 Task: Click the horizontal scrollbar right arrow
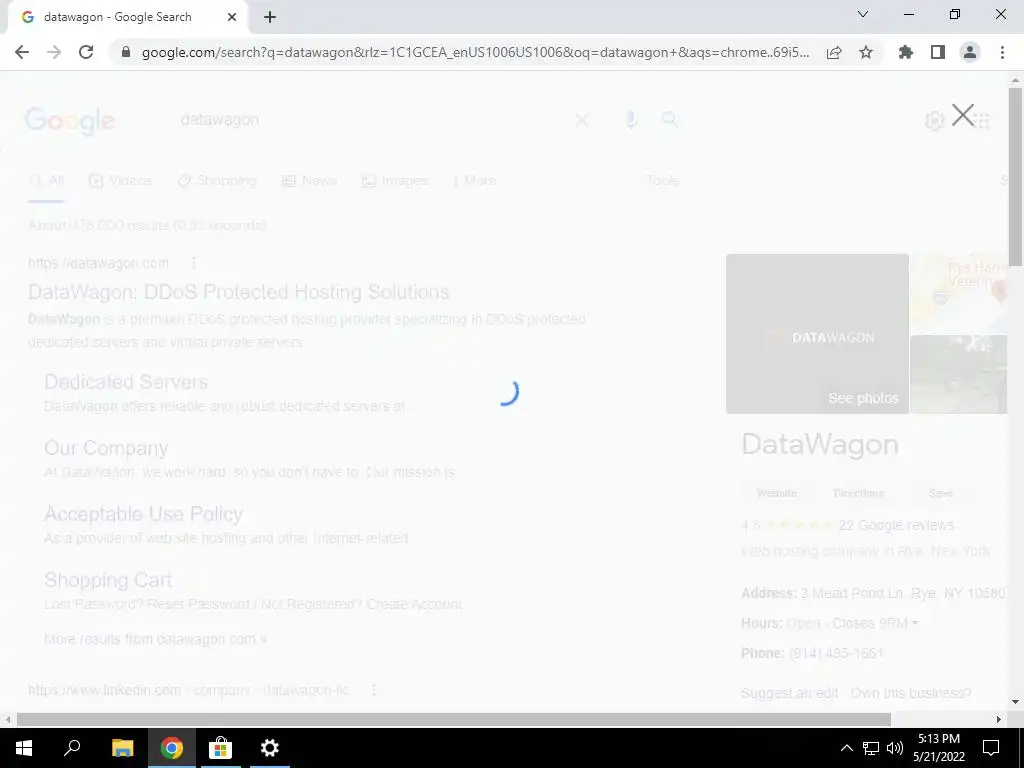pyautogui.click(x=999, y=719)
